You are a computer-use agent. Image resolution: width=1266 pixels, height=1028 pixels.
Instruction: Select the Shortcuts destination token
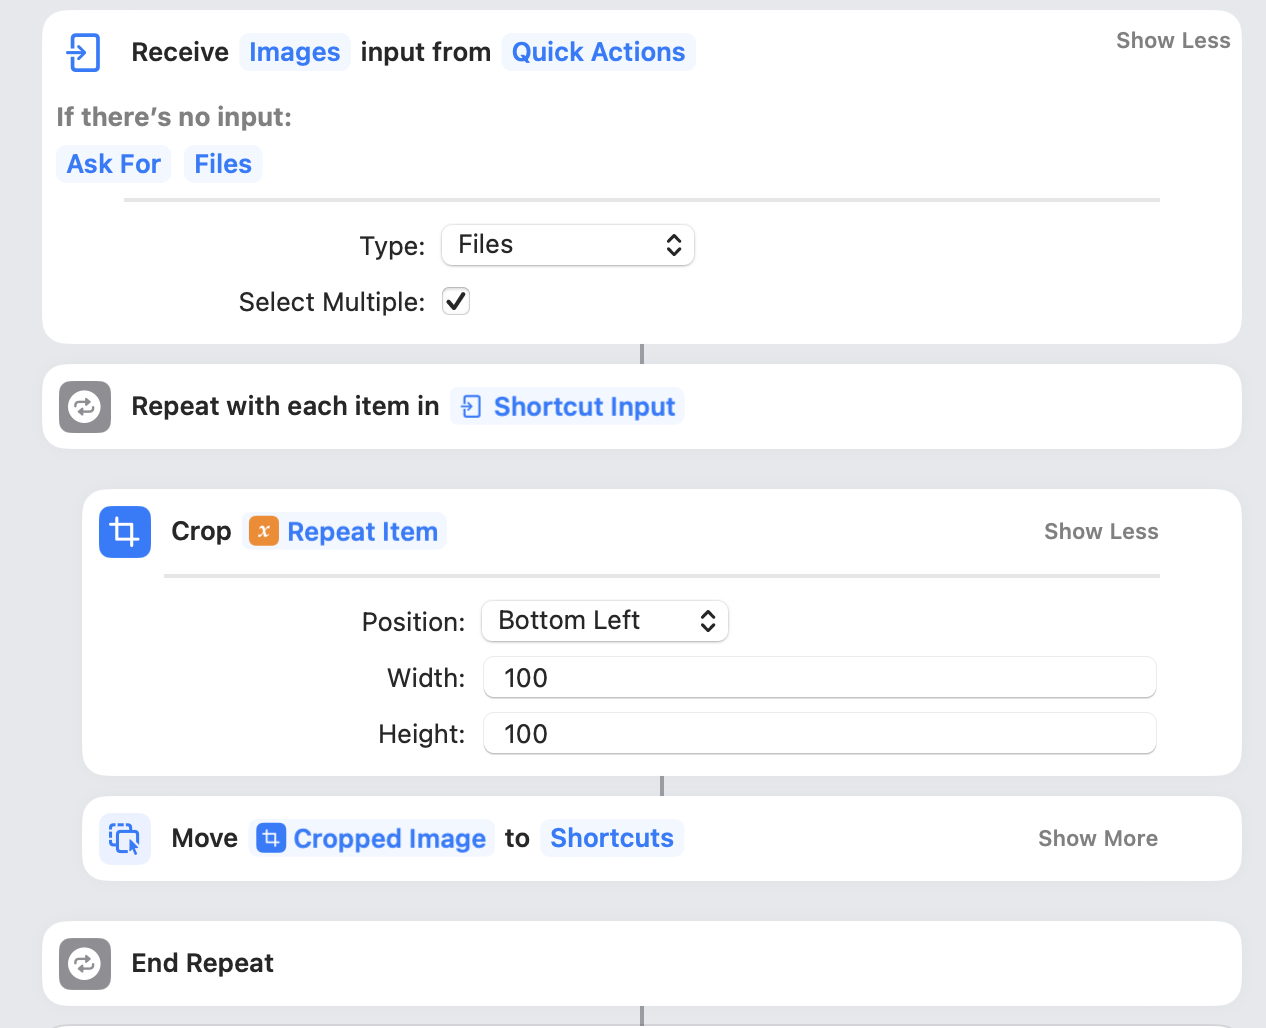click(x=611, y=838)
